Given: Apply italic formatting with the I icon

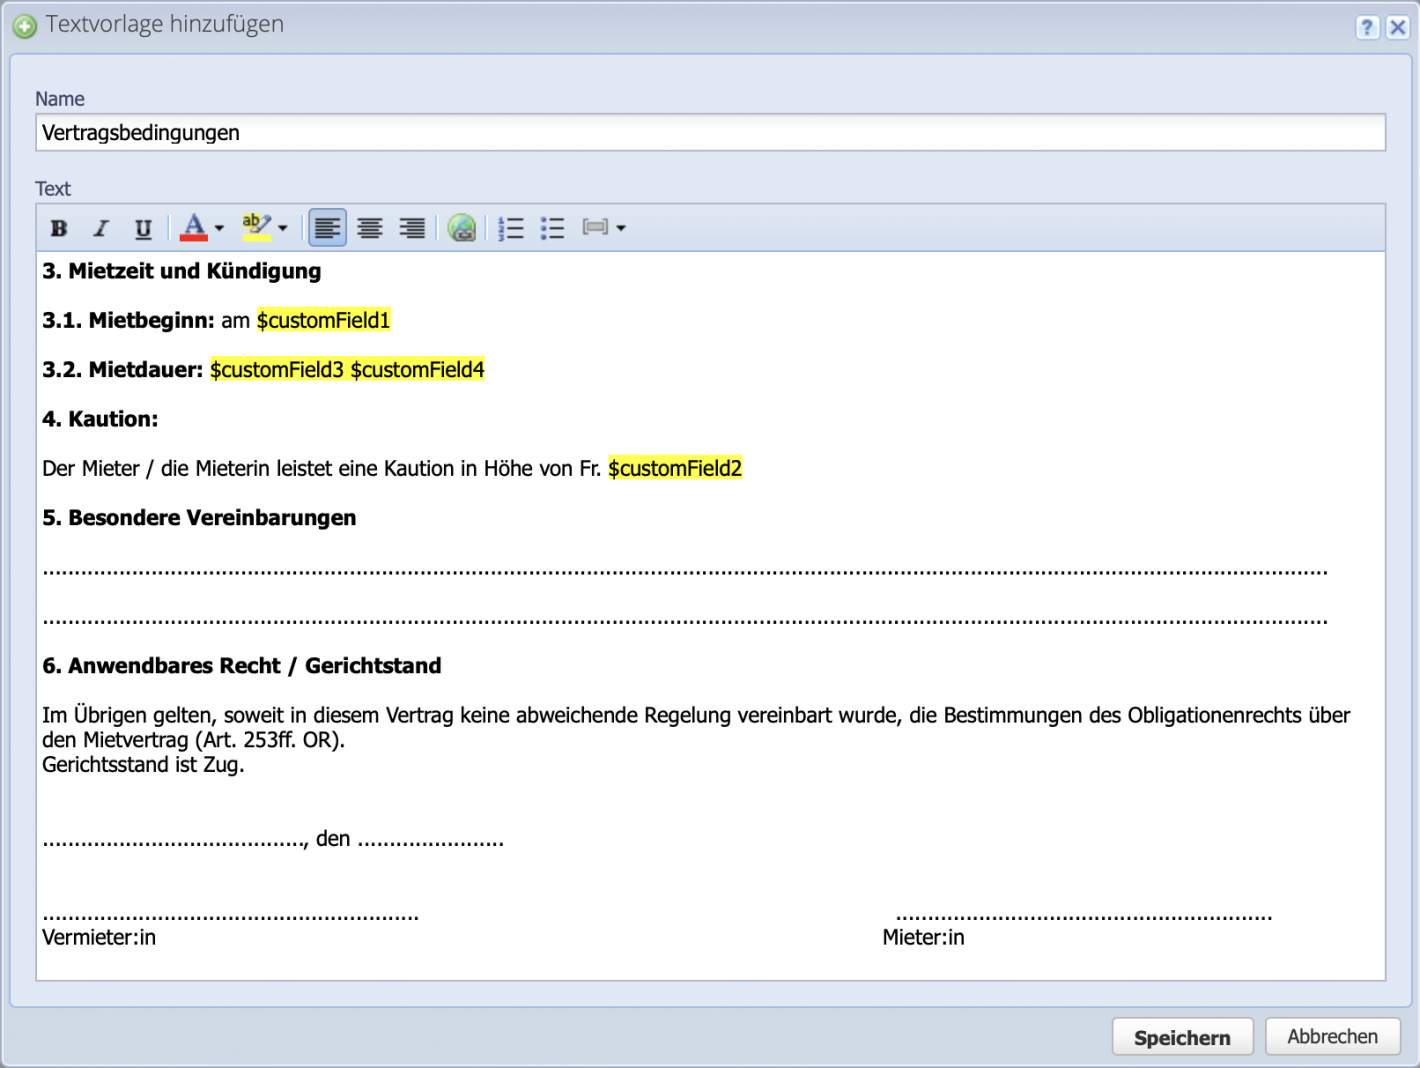Looking at the screenshot, I should tap(100, 228).
